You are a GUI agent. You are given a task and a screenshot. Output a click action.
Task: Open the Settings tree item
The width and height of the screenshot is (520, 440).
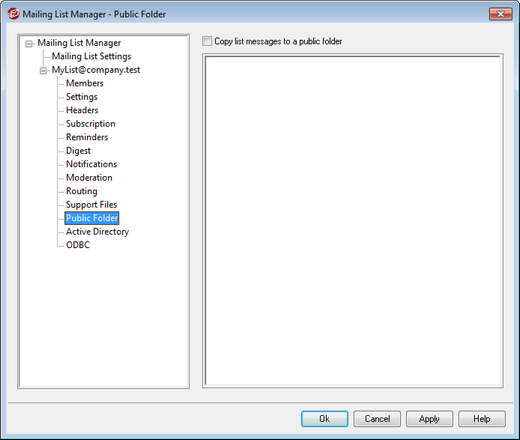coord(82,97)
